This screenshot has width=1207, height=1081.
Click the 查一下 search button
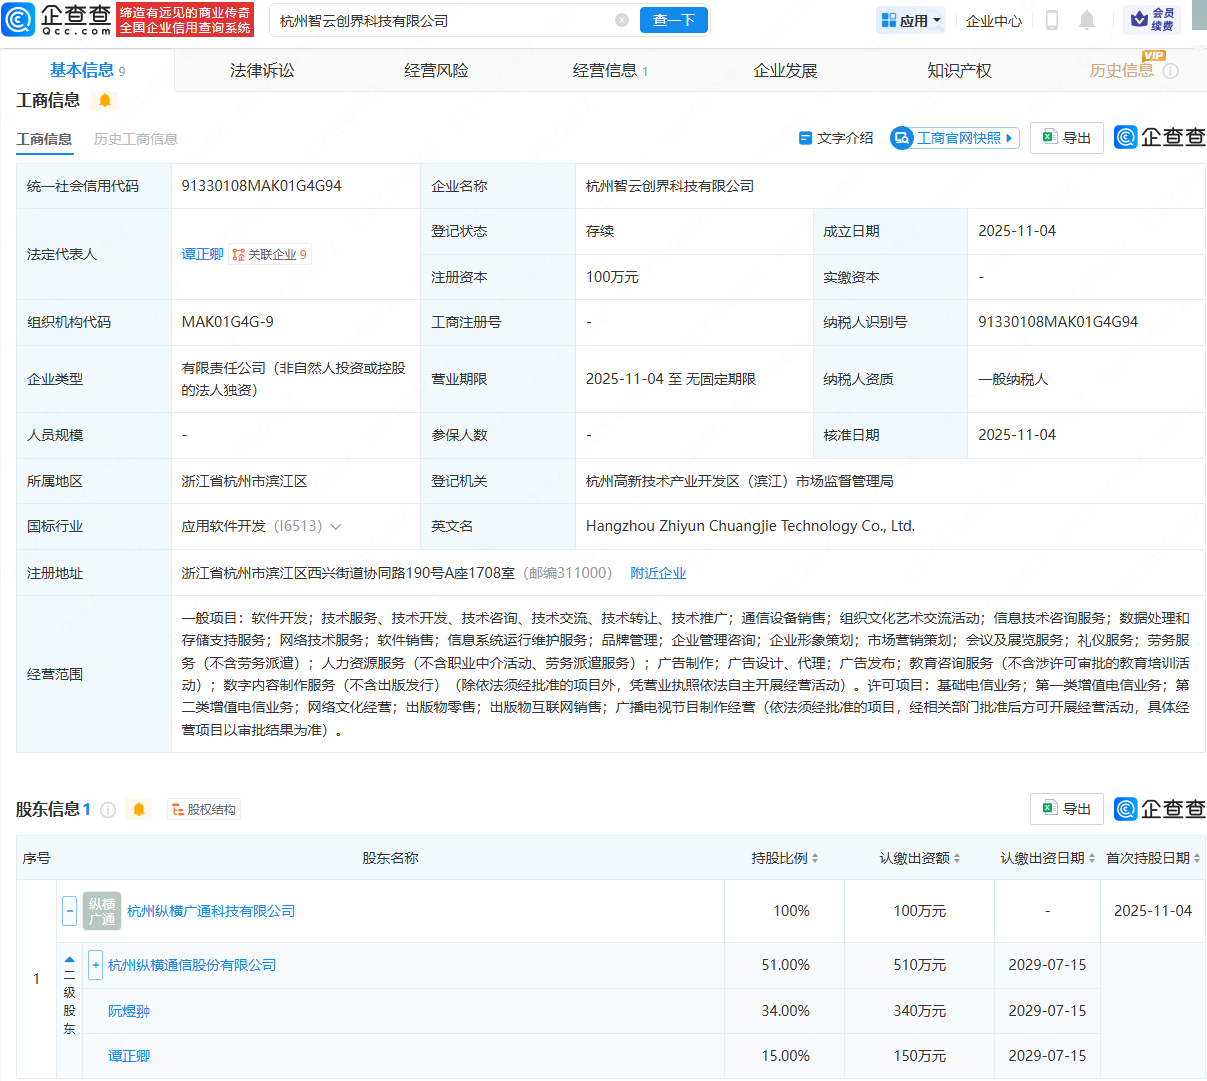(x=673, y=20)
